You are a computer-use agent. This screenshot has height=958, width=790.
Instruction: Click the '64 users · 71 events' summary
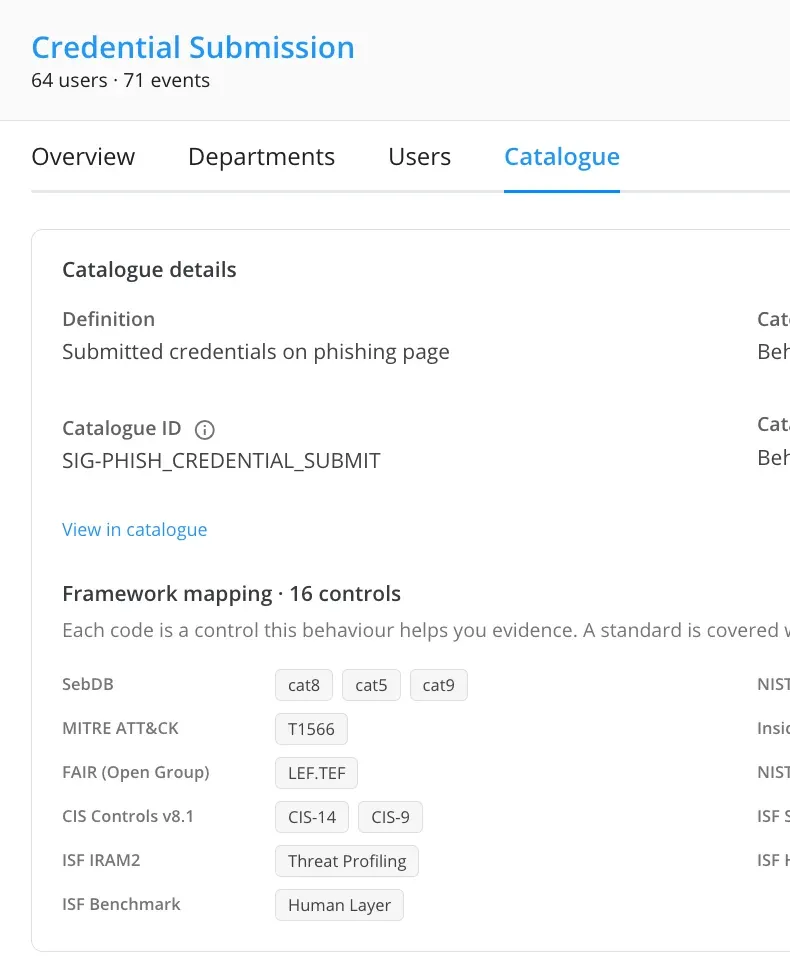coord(120,81)
